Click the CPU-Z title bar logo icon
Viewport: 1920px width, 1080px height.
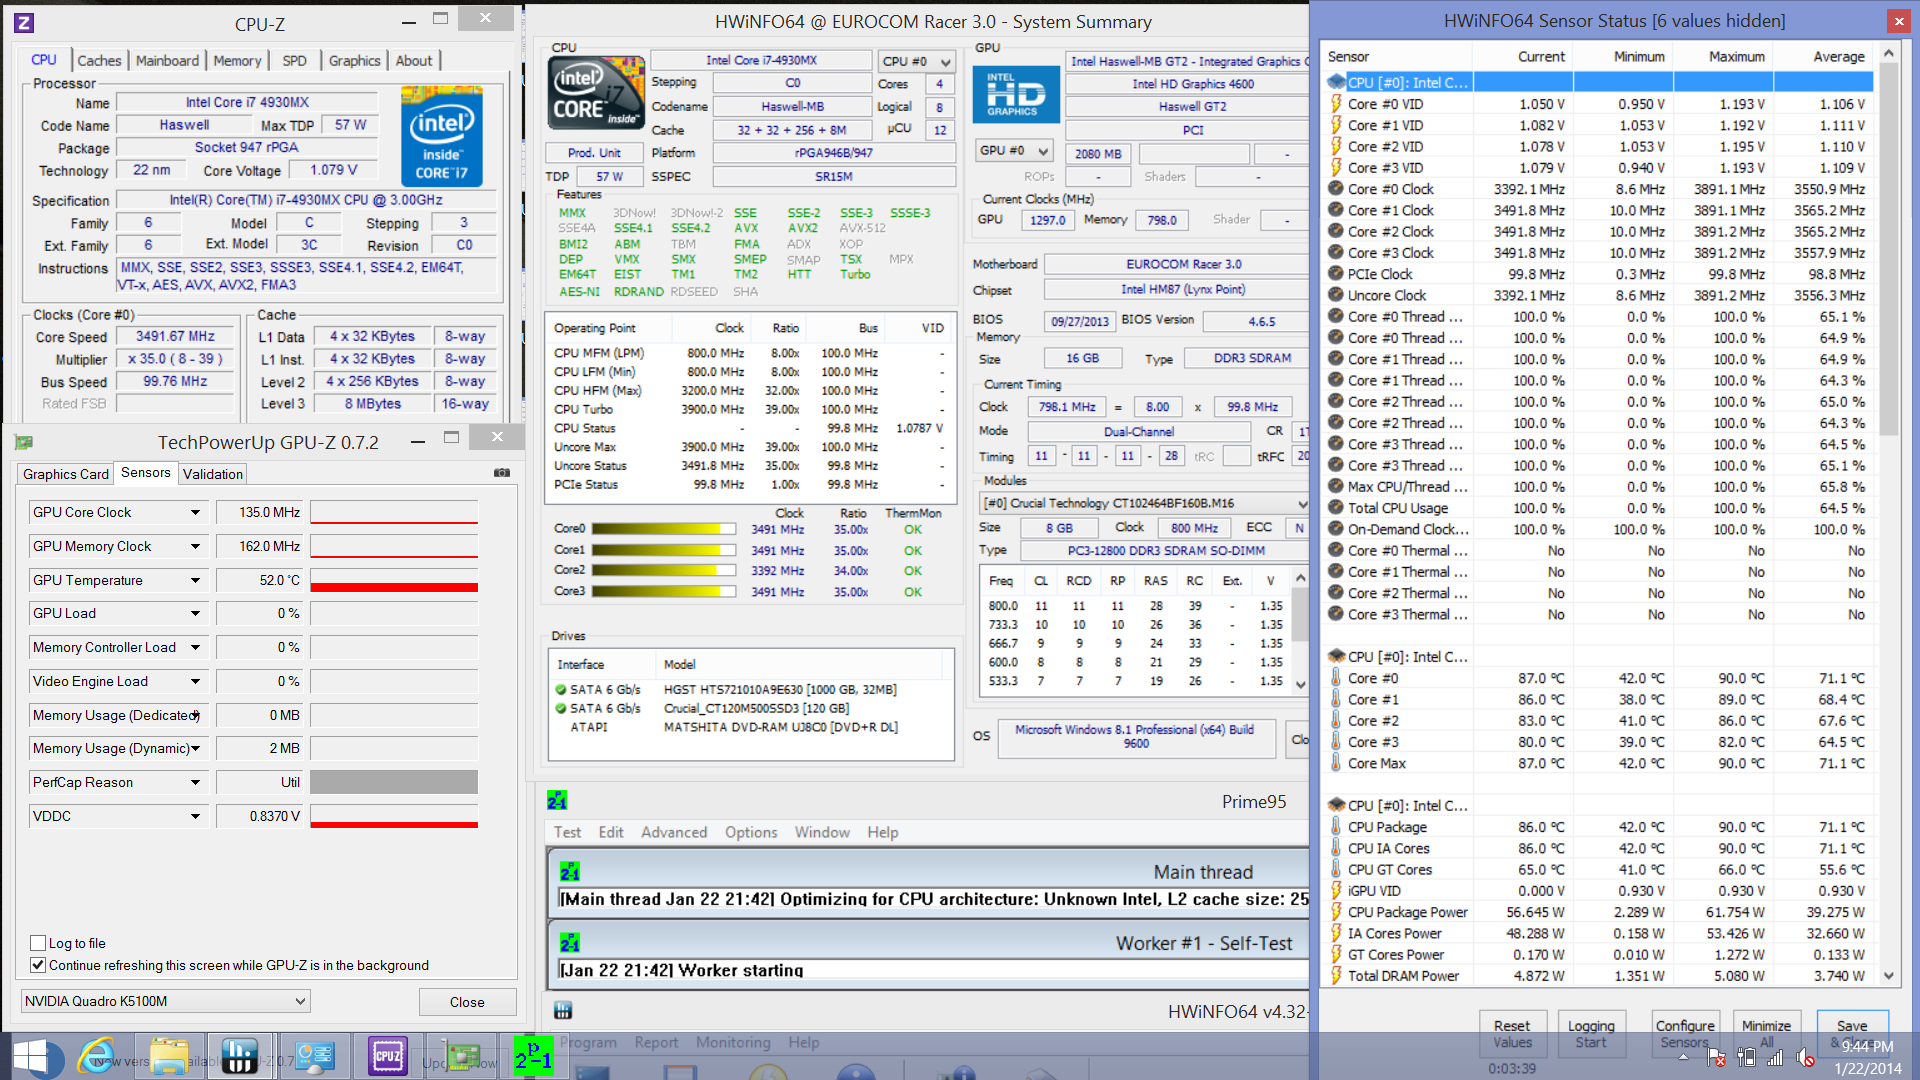[x=24, y=22]
